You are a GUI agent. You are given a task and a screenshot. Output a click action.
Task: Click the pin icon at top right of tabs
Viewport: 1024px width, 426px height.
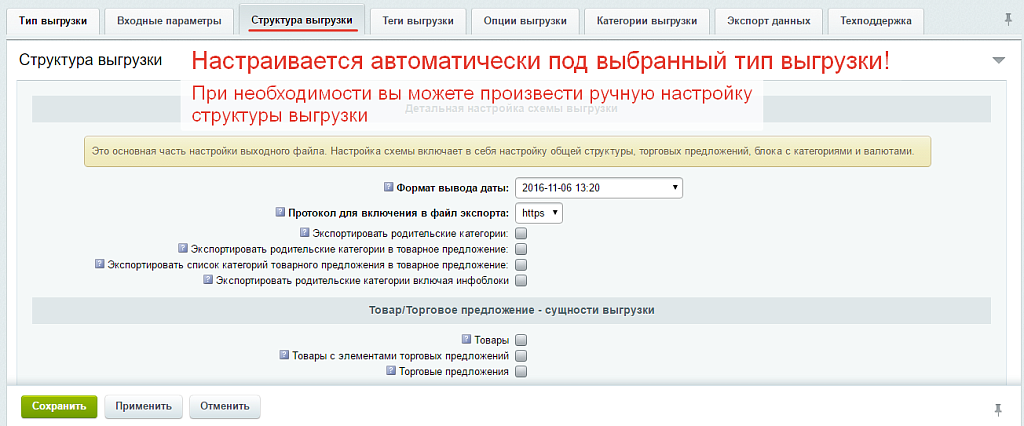(1007, 20)
